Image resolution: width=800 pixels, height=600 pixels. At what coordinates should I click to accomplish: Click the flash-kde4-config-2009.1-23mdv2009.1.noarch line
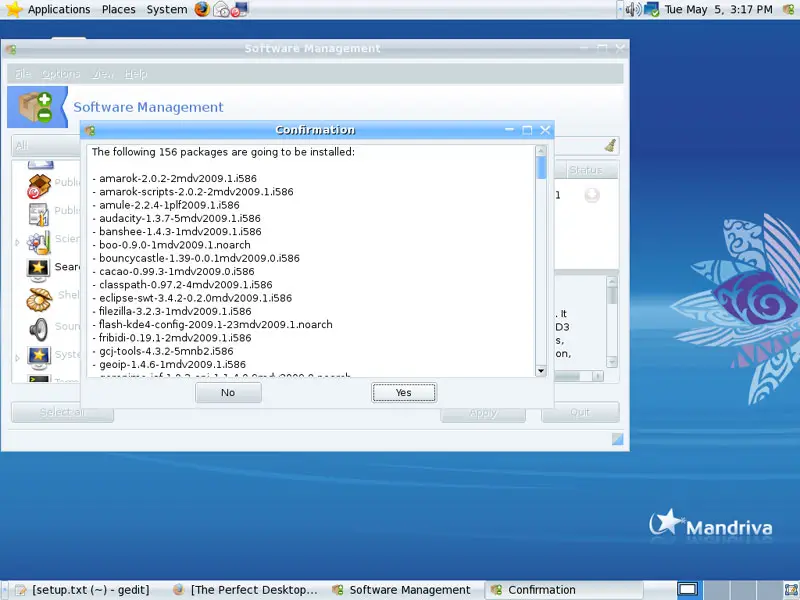[212, 324]
